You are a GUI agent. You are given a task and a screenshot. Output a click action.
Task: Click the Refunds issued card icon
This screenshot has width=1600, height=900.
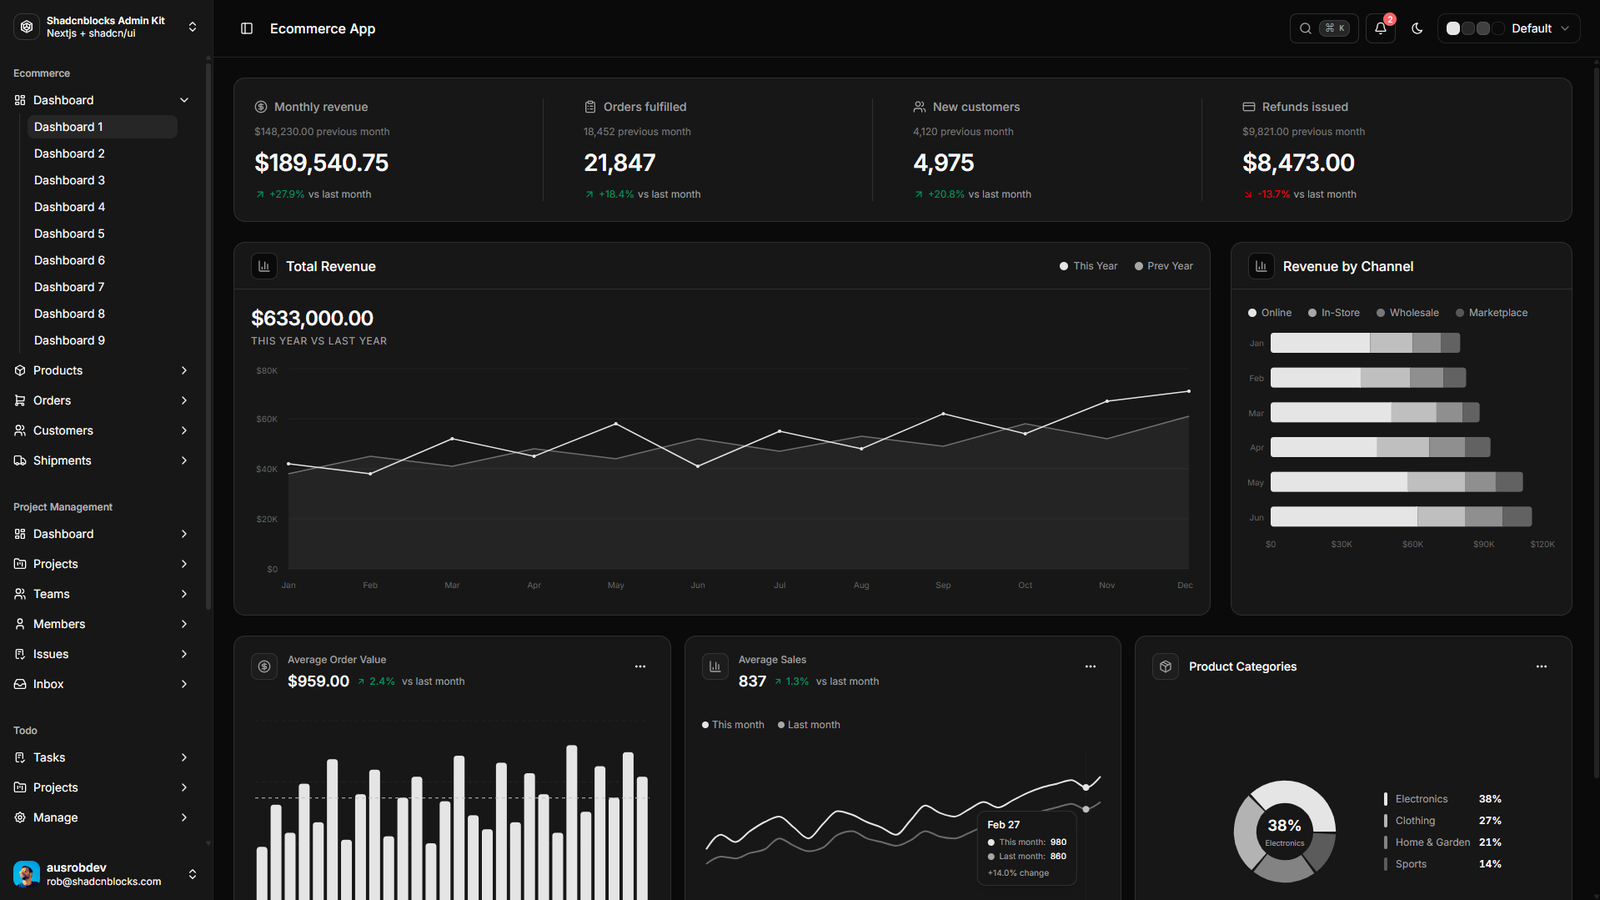(x=1249, y=107)
